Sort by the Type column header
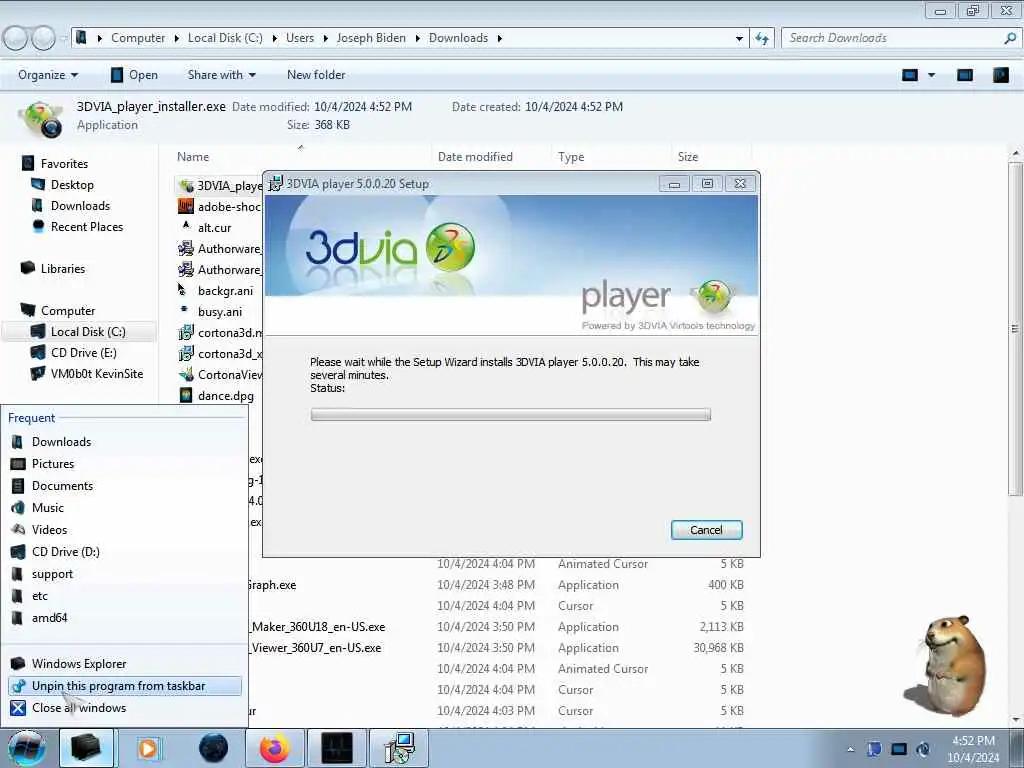 tap(571, 157)
